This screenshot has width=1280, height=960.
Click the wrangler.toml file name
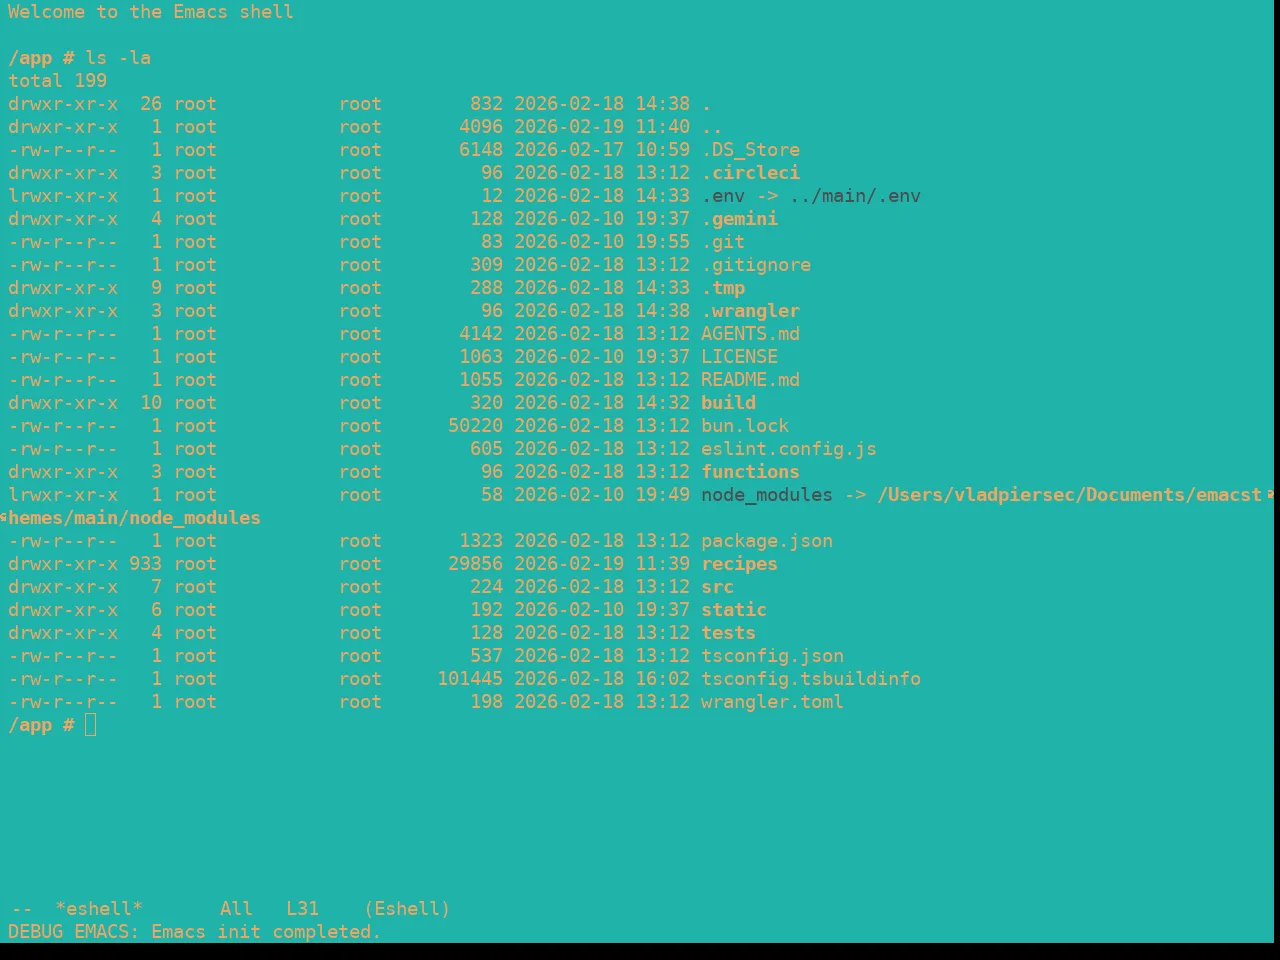pyautogui.click(x=772, y=702)
